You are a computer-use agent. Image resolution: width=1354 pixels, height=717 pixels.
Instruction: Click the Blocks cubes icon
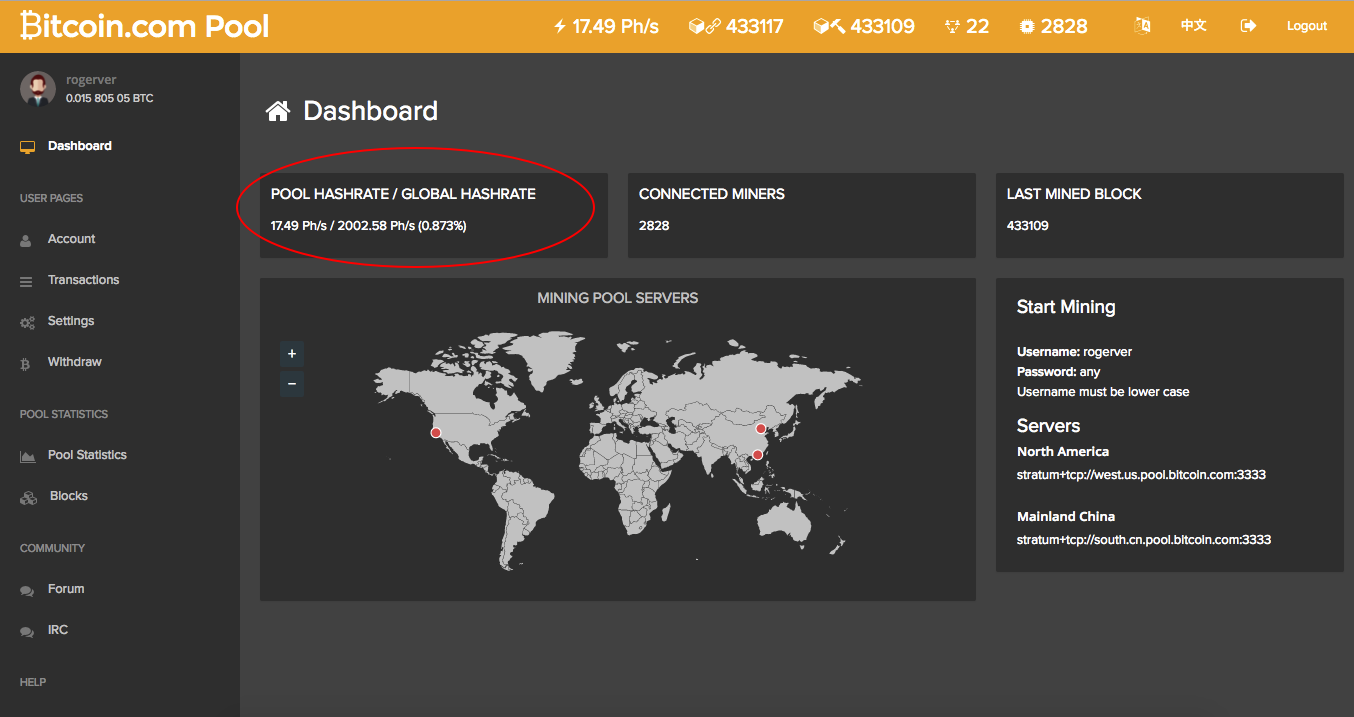pos(28,497)
